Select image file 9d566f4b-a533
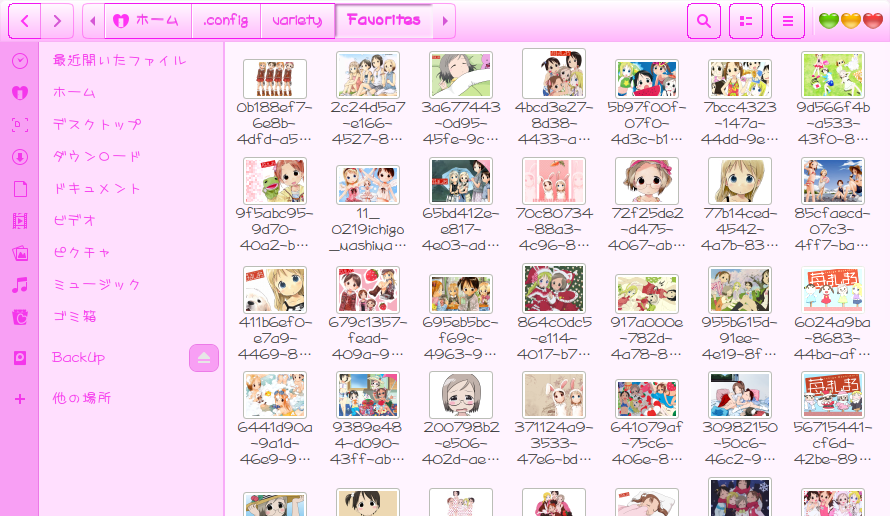The image size is (890, 516). [833, 75]
